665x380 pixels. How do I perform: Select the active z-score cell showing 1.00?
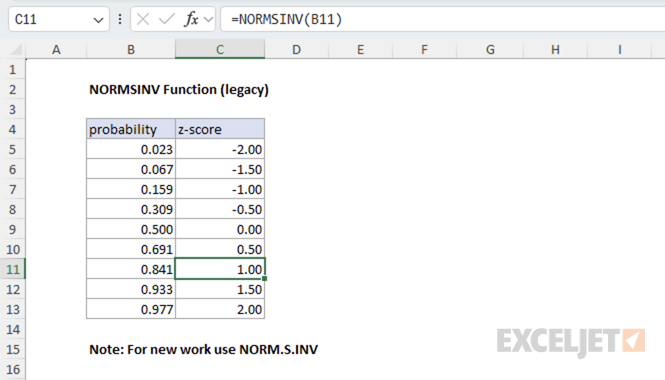click(220, 269)
